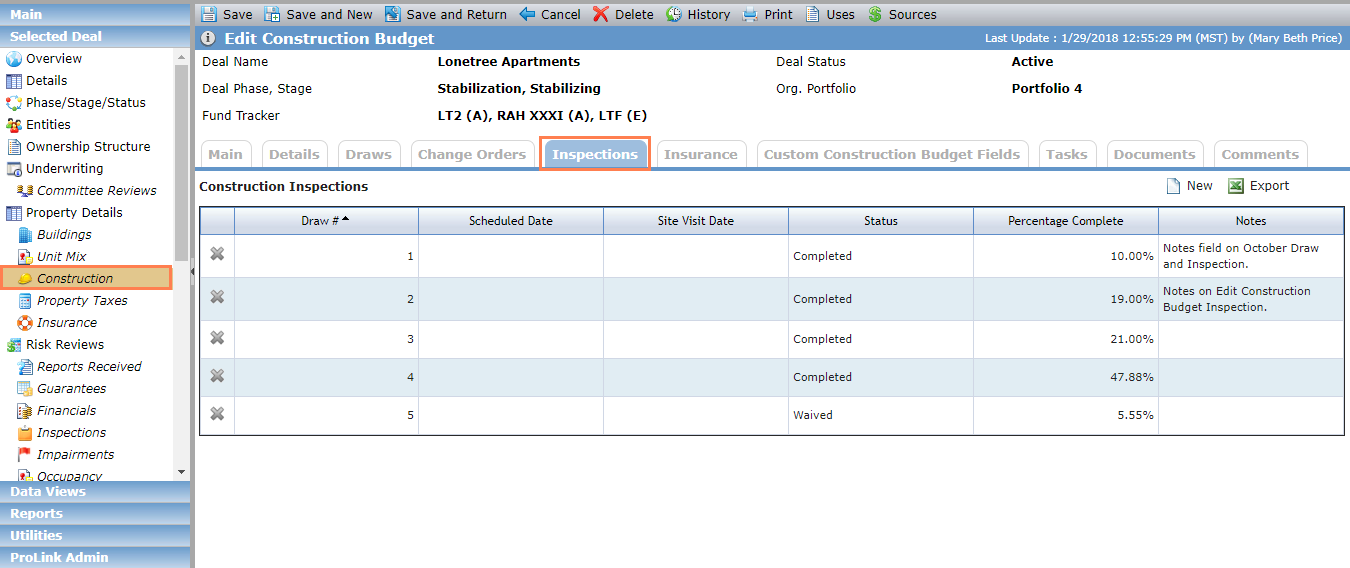Delete inspection row for draw 3
The width and height of the screenshot is (1350, 568).
tap(217, 338)
